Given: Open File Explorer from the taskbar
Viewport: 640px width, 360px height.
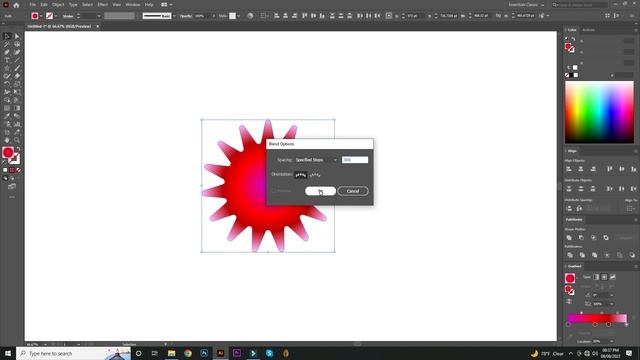Looking at the screenshot, I should coord(171,353).
